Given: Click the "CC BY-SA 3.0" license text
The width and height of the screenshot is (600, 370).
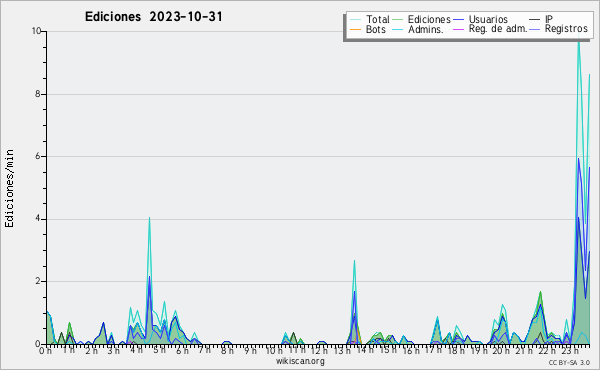Looking at the screenshot, I should point(569,363).
